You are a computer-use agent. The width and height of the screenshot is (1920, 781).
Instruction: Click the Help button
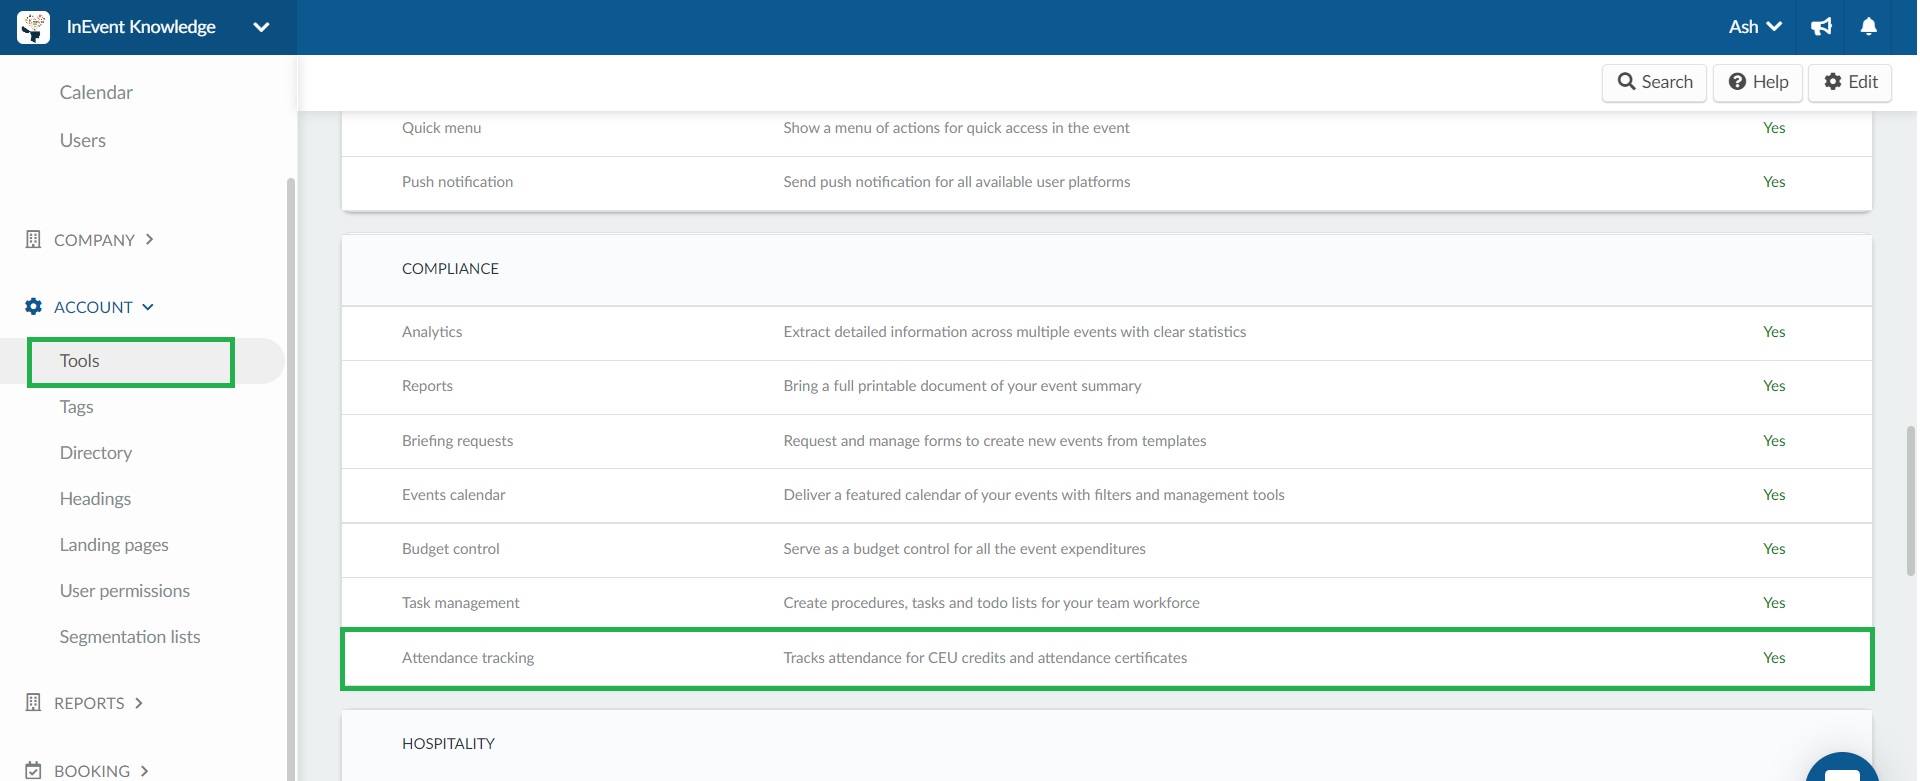(1758, 82)
